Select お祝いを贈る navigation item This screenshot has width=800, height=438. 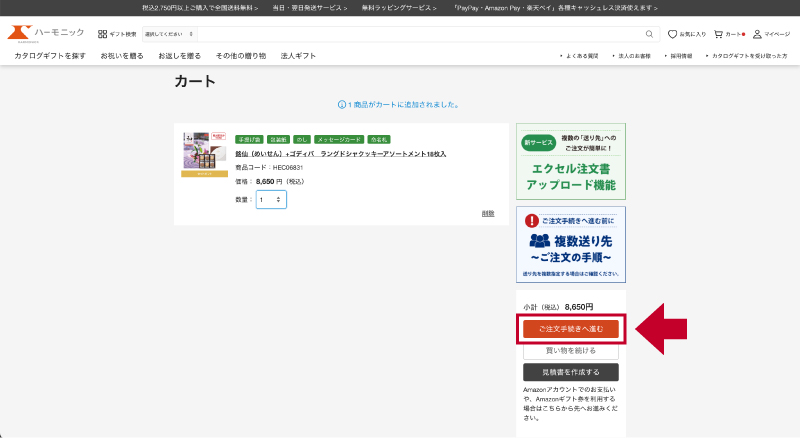[122, 56]
